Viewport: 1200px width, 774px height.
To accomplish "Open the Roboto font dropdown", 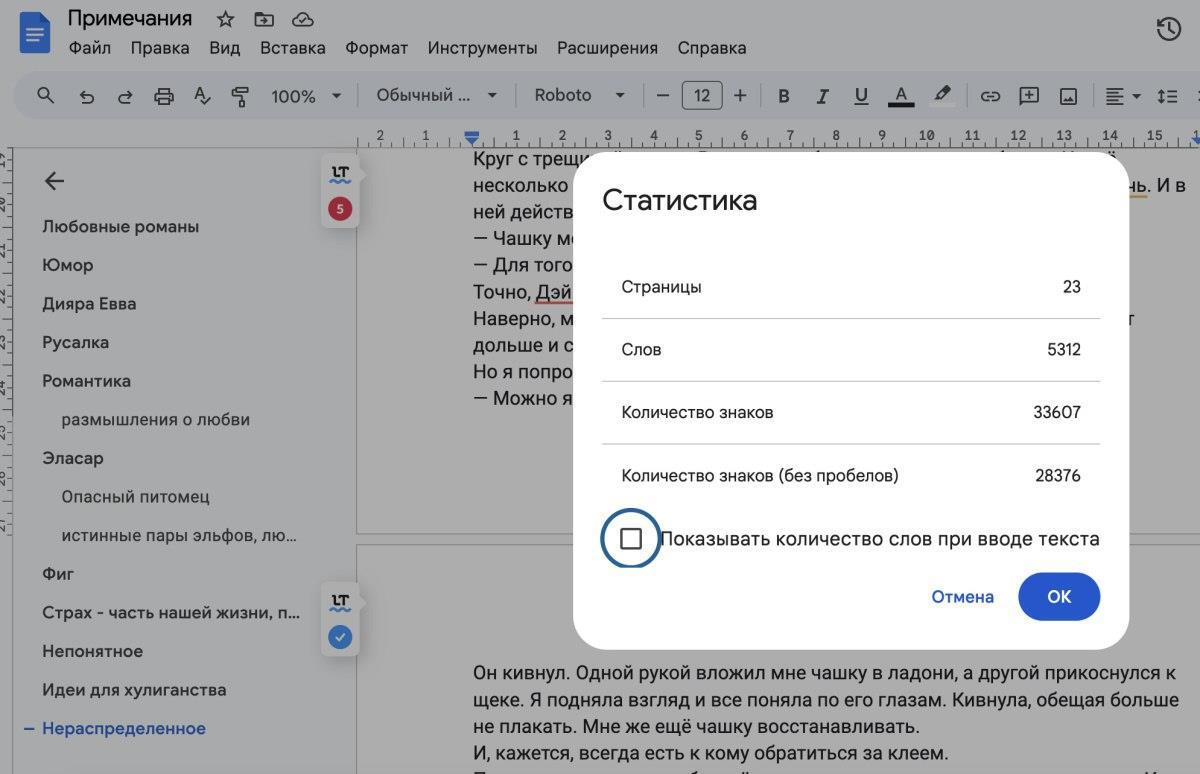I will pos(579,95).
